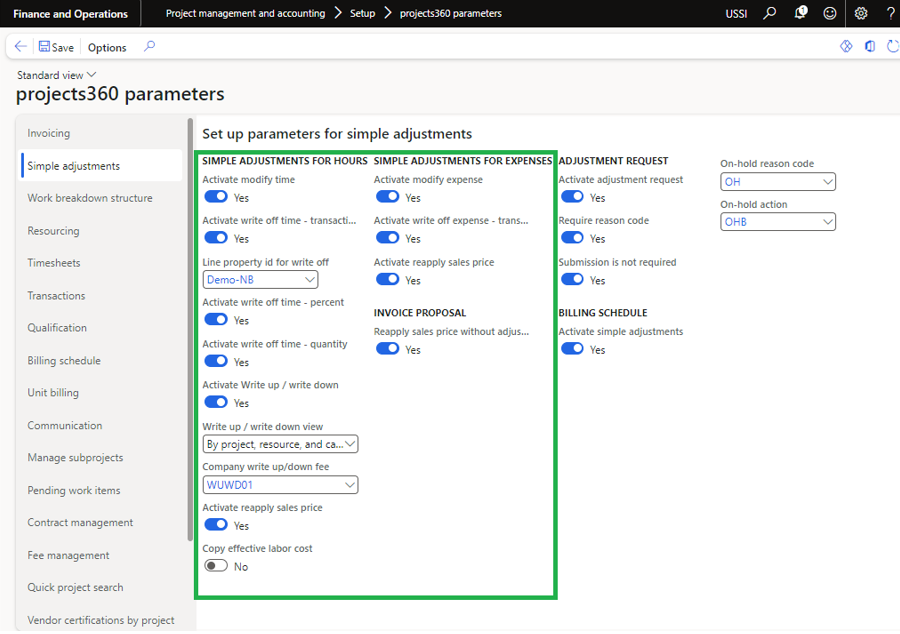The width and height of the screenshot is (900, 634).
Task: Open the notifications bell icon
Action: (x=800, y=13)
